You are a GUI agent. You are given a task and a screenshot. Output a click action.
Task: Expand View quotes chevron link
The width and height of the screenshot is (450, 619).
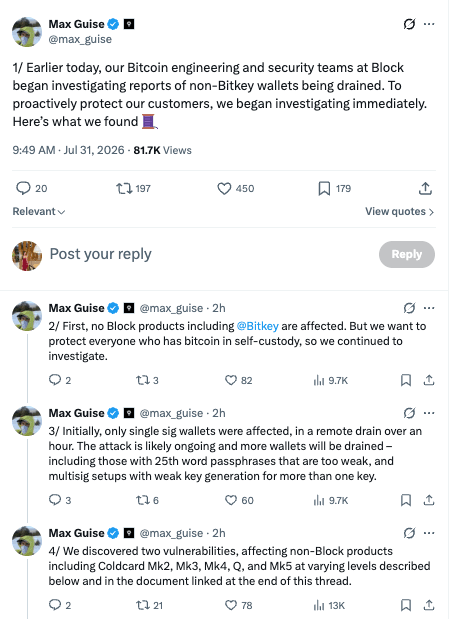(399, 212)
